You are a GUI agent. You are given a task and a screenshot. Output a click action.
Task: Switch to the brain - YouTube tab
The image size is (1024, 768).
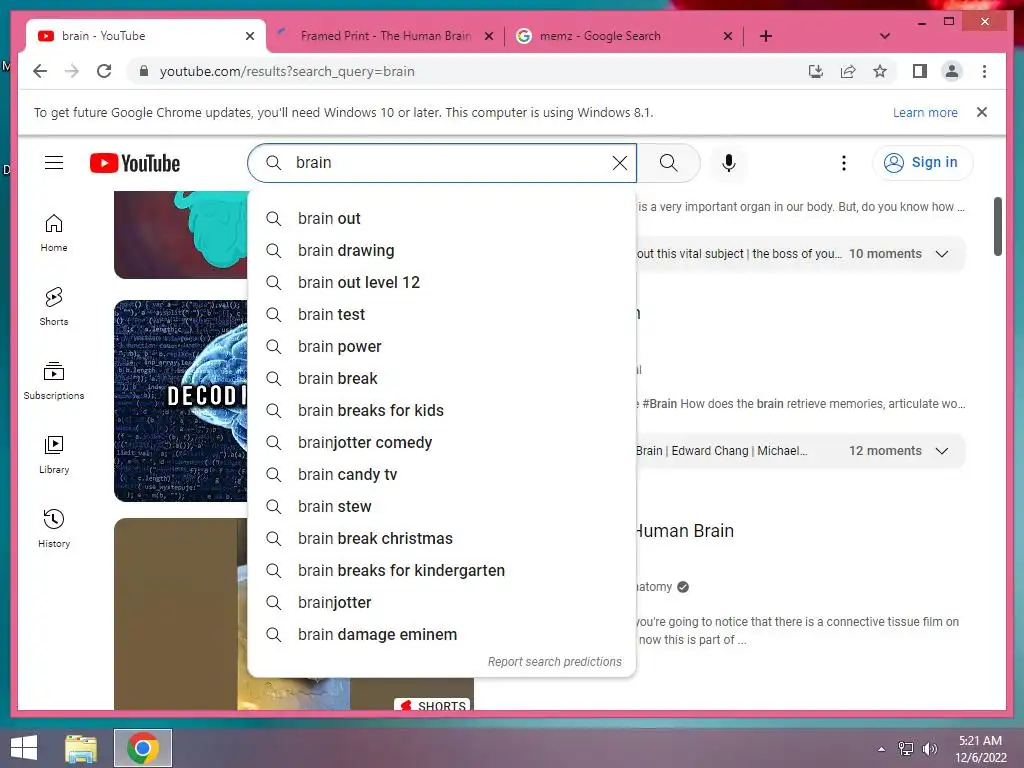click(x=146, y=36)
